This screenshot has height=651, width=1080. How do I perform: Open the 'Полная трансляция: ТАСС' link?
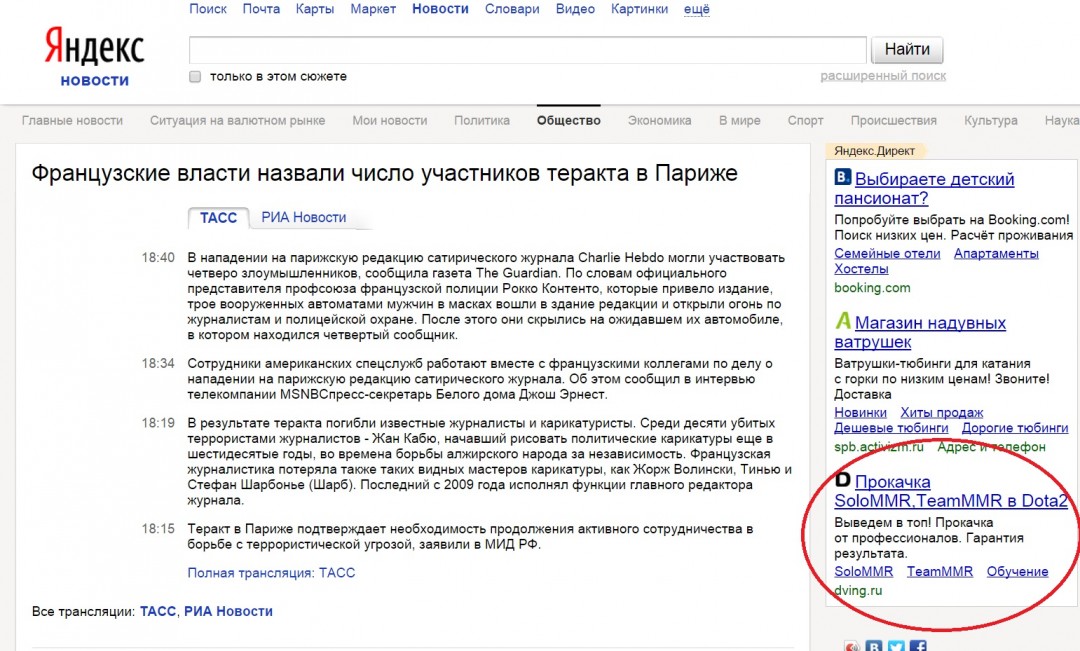pos(271,572)
